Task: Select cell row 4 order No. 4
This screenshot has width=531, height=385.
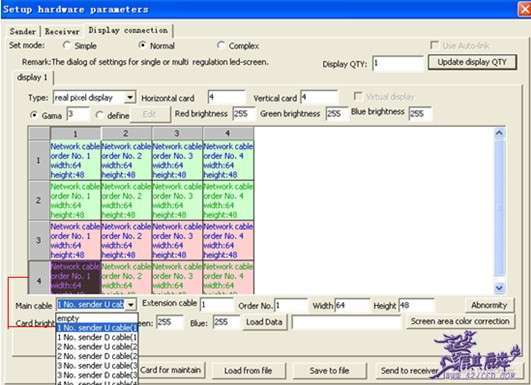Action: click(x=228, y=277)
